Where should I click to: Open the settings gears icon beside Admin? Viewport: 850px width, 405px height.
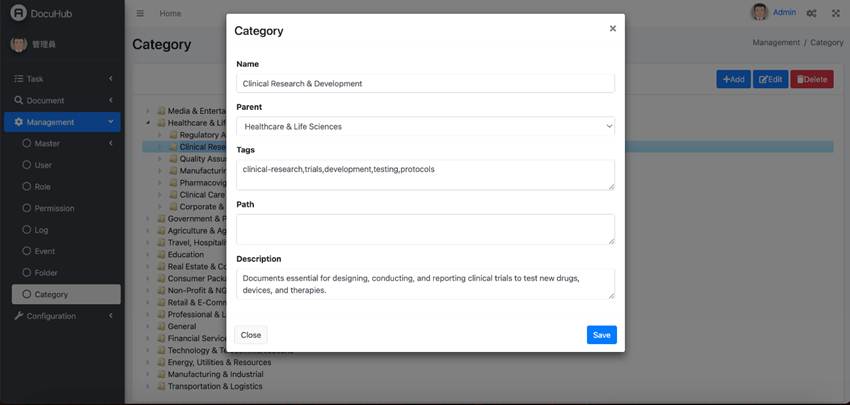tap(811, 13)
